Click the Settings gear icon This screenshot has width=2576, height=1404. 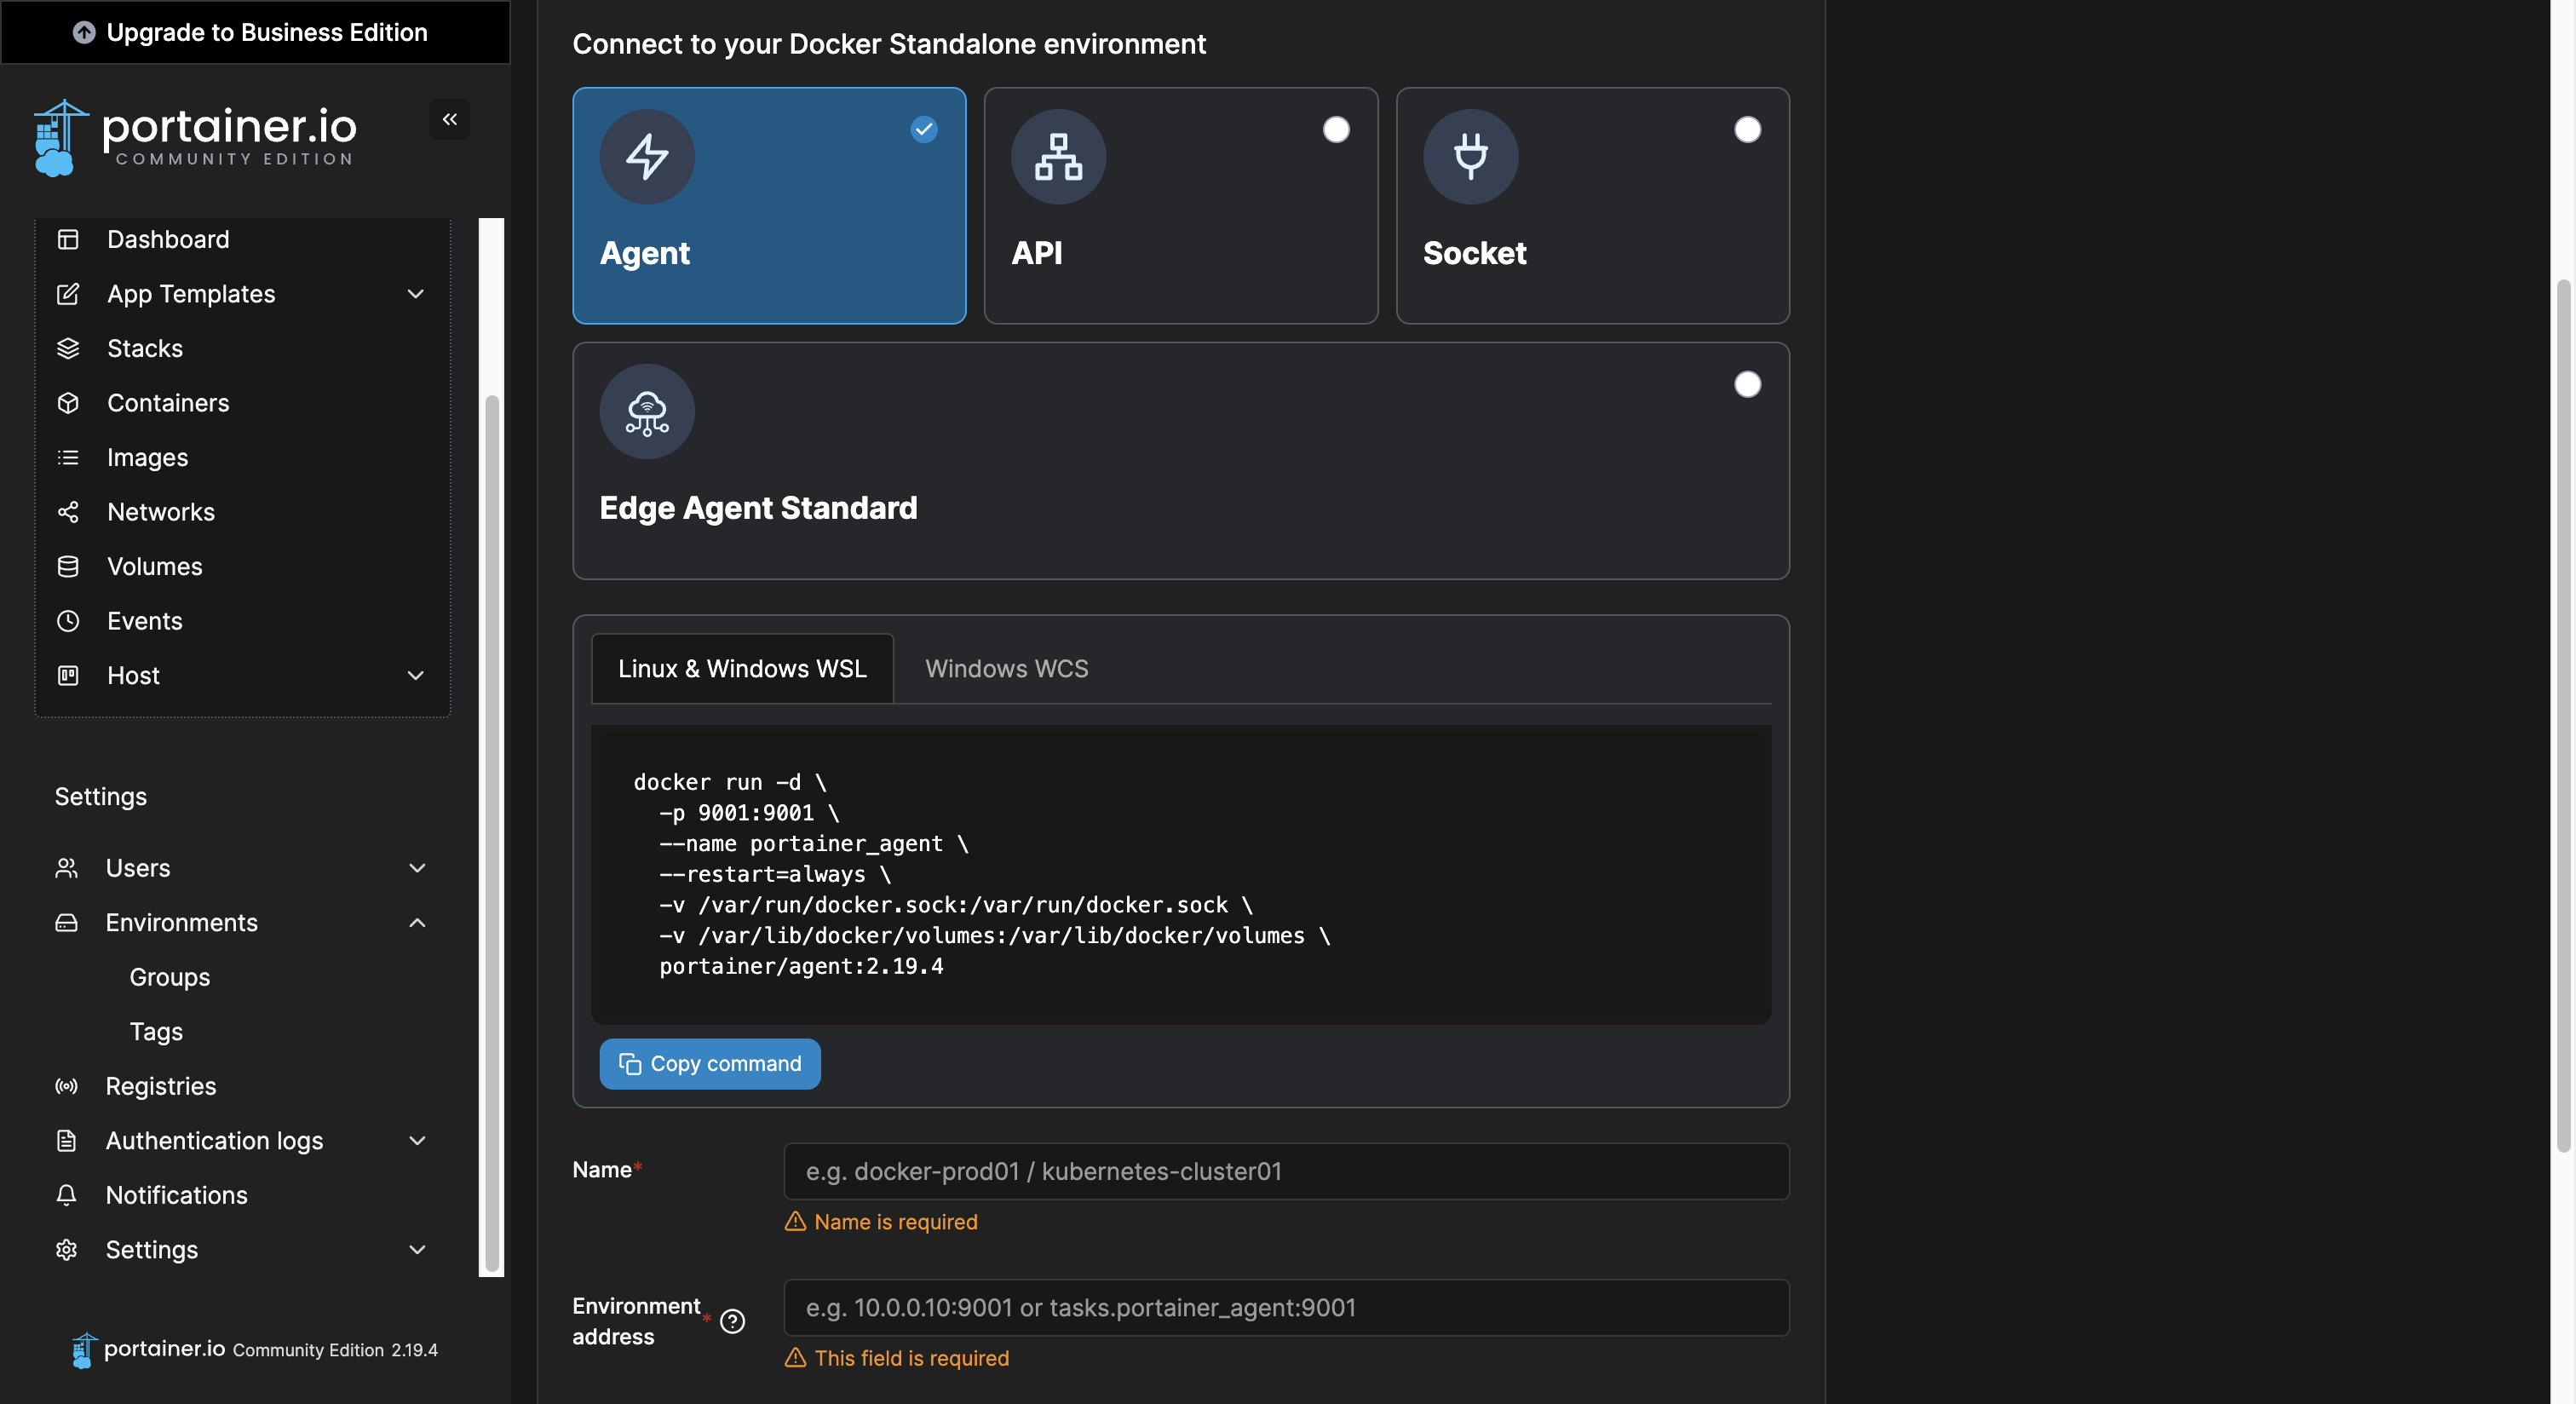pyautogui.click(x=66, y=1250)
